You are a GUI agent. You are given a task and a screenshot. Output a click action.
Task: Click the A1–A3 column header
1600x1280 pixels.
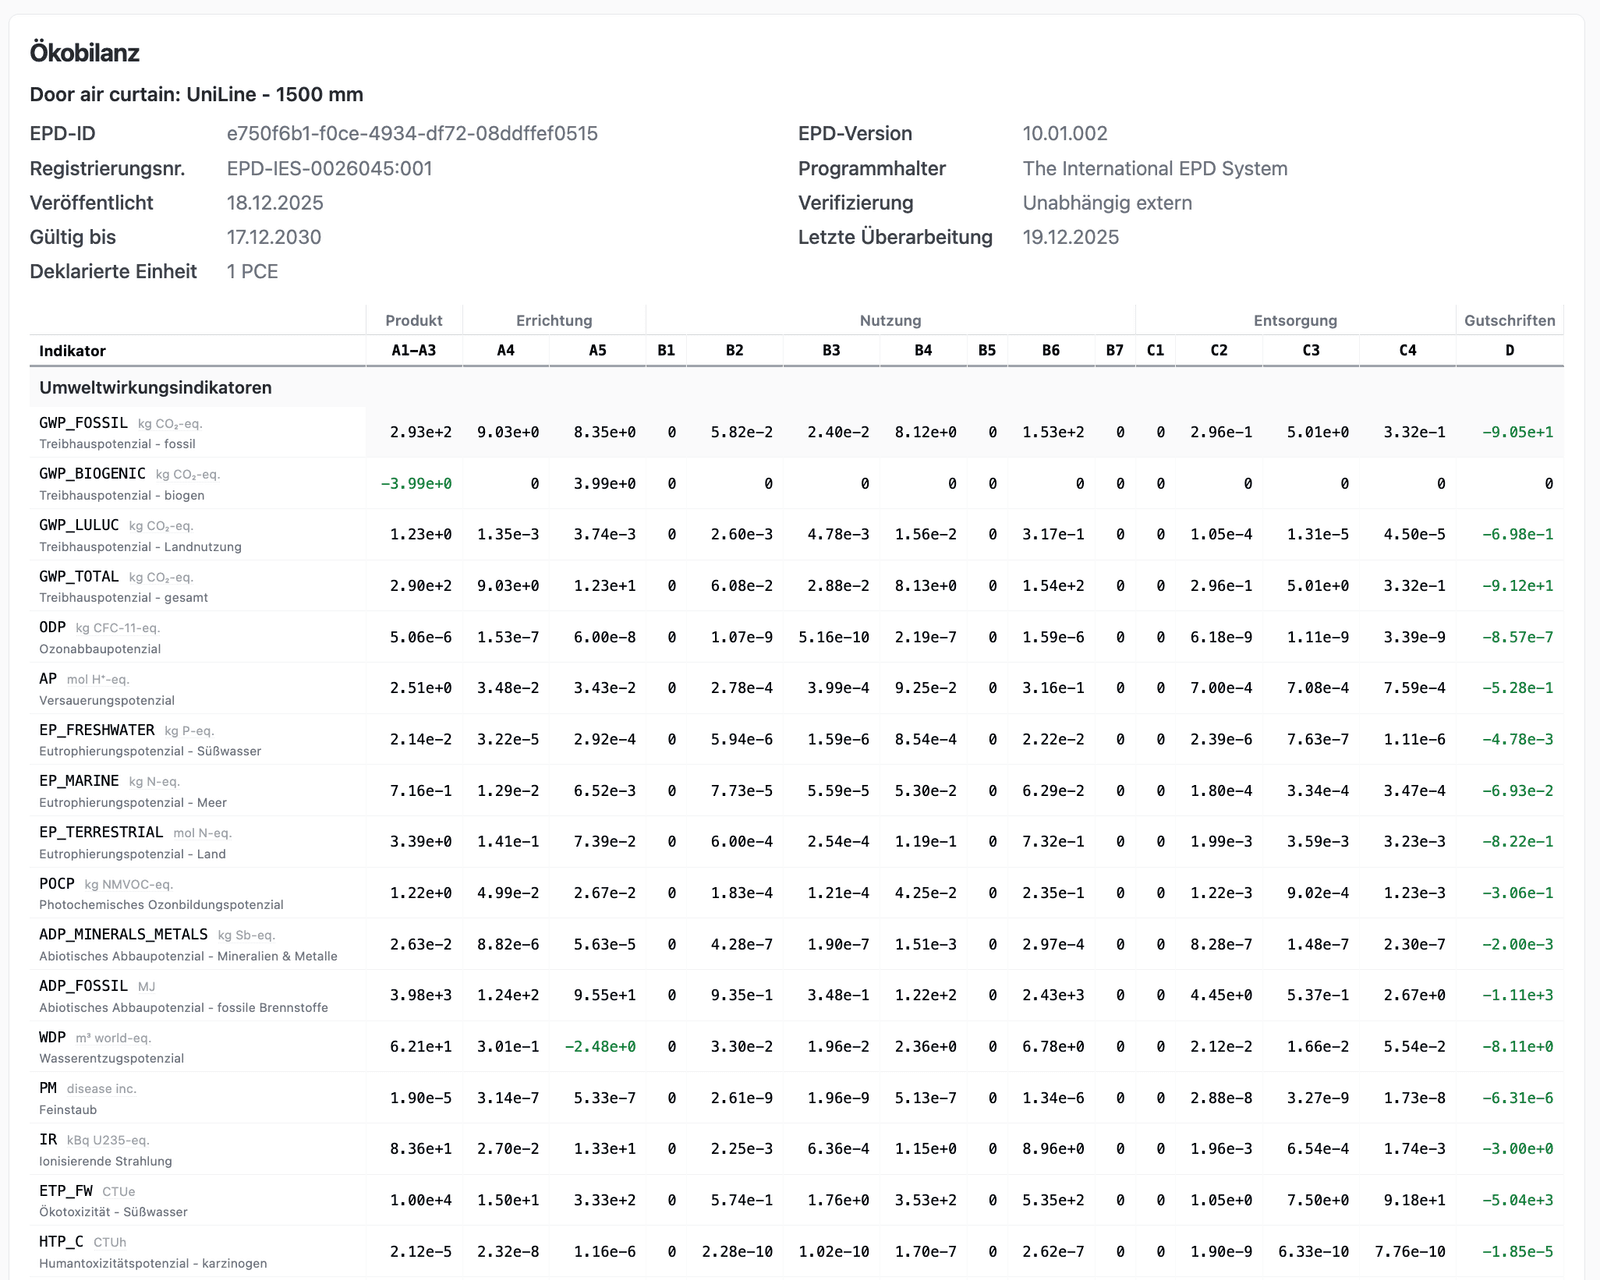pyautogui.click(x=414, y=351)
